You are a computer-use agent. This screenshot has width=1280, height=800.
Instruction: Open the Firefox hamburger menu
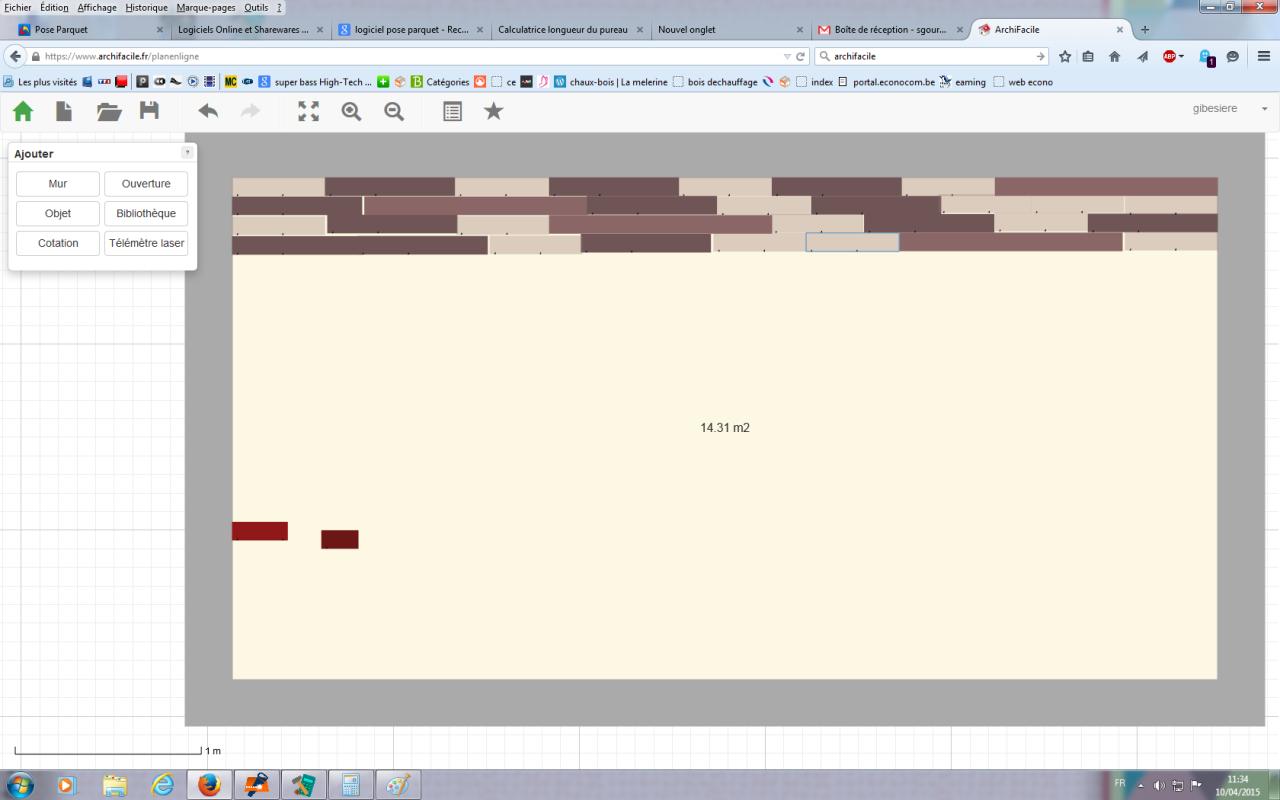point(1264,57)
